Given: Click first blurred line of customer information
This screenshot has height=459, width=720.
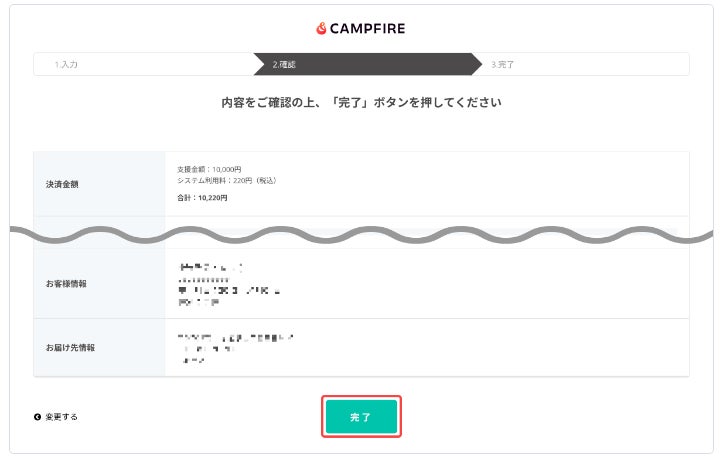Looking at the screenshot, I should pyautogui.click(x=209, y=267).
